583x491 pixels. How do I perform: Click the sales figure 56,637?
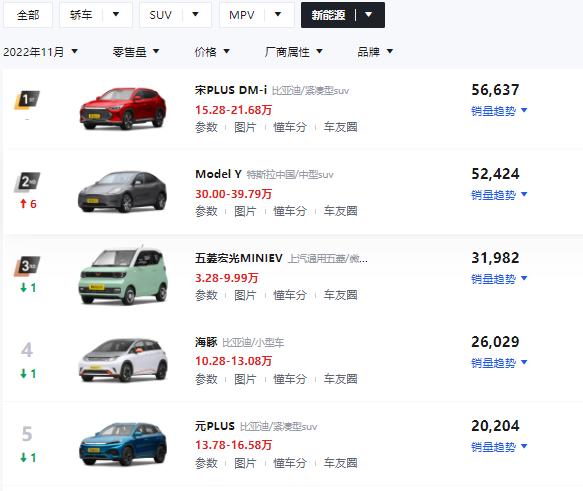pyautogui.click(x=495, y=90)
